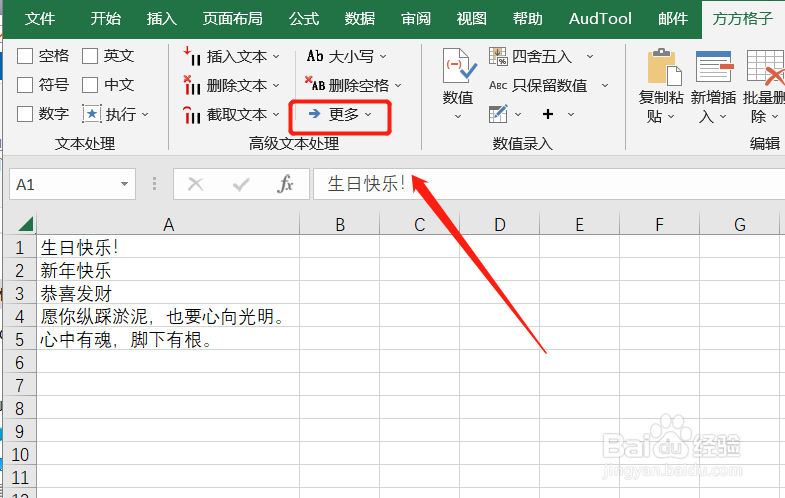785x498 pixels.
Task: Select cell with 心中有魂，脚下有根。
Action: [x=168, y=339]
